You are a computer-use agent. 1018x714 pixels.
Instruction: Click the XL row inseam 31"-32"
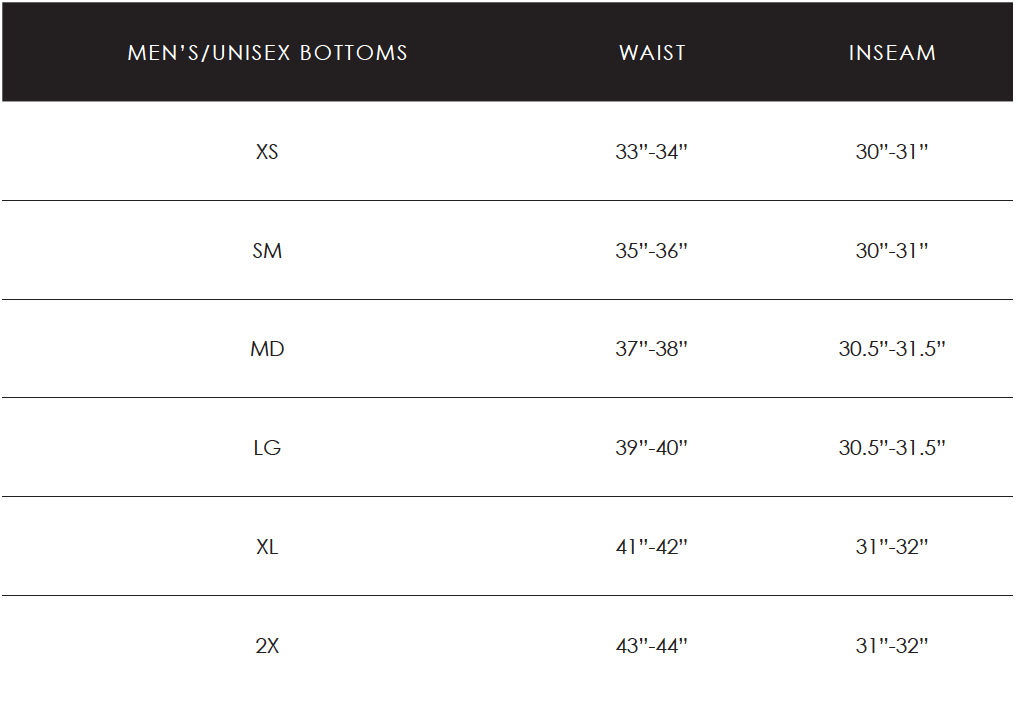892,547
